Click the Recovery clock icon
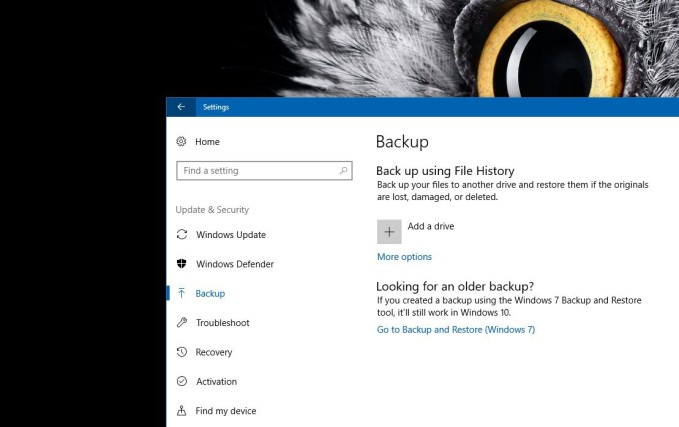This screenshot has height=427, width=679. (182, 352)
